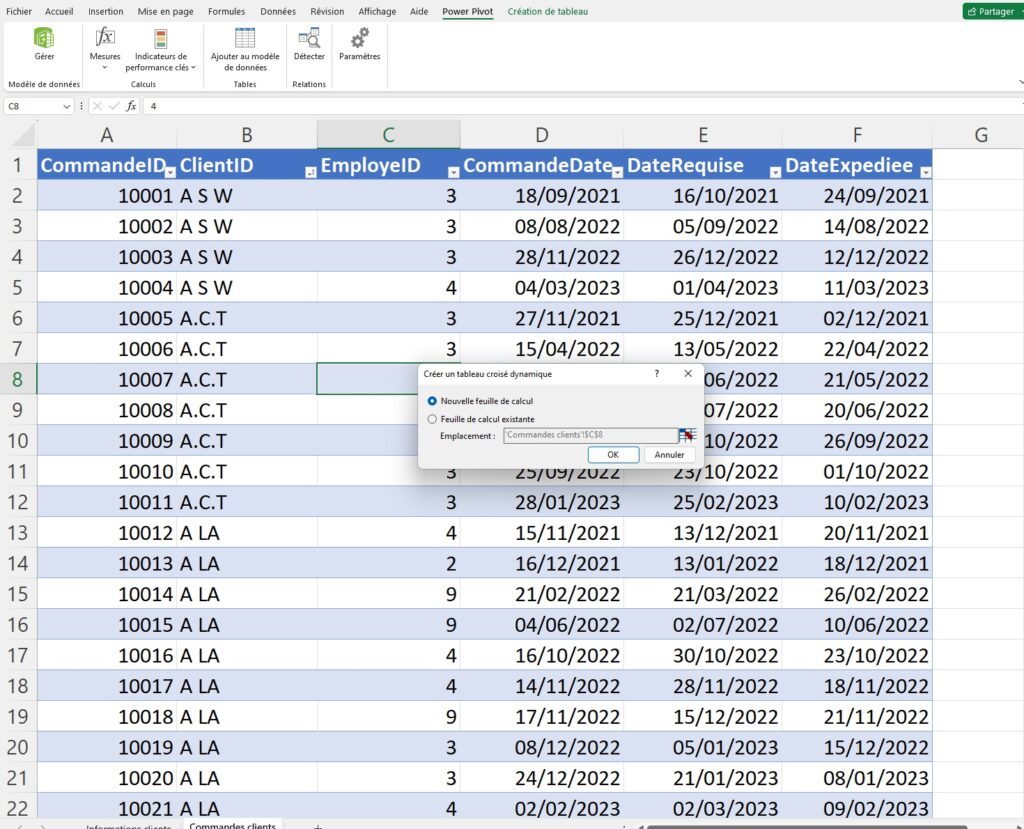Open the Mesures fx menu
1024x829 pixels.
point(104,38)
